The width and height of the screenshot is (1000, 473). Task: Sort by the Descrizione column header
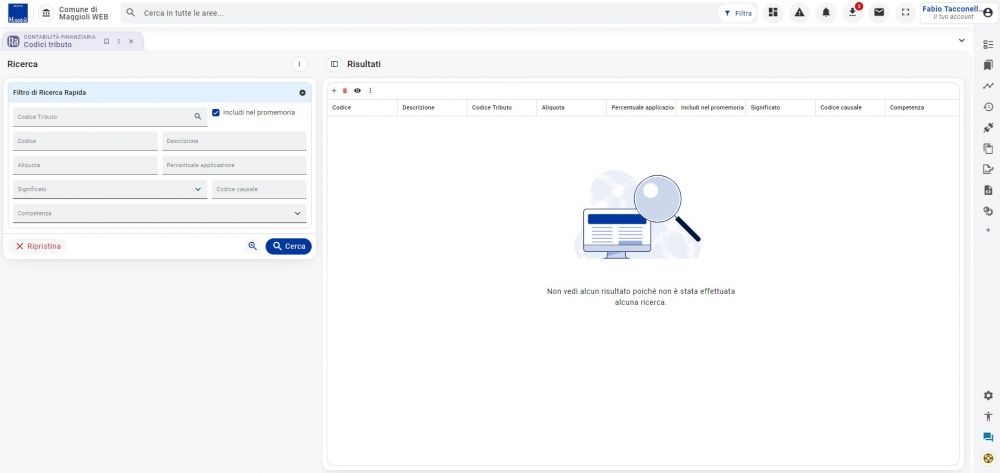(x=432, y=108)
